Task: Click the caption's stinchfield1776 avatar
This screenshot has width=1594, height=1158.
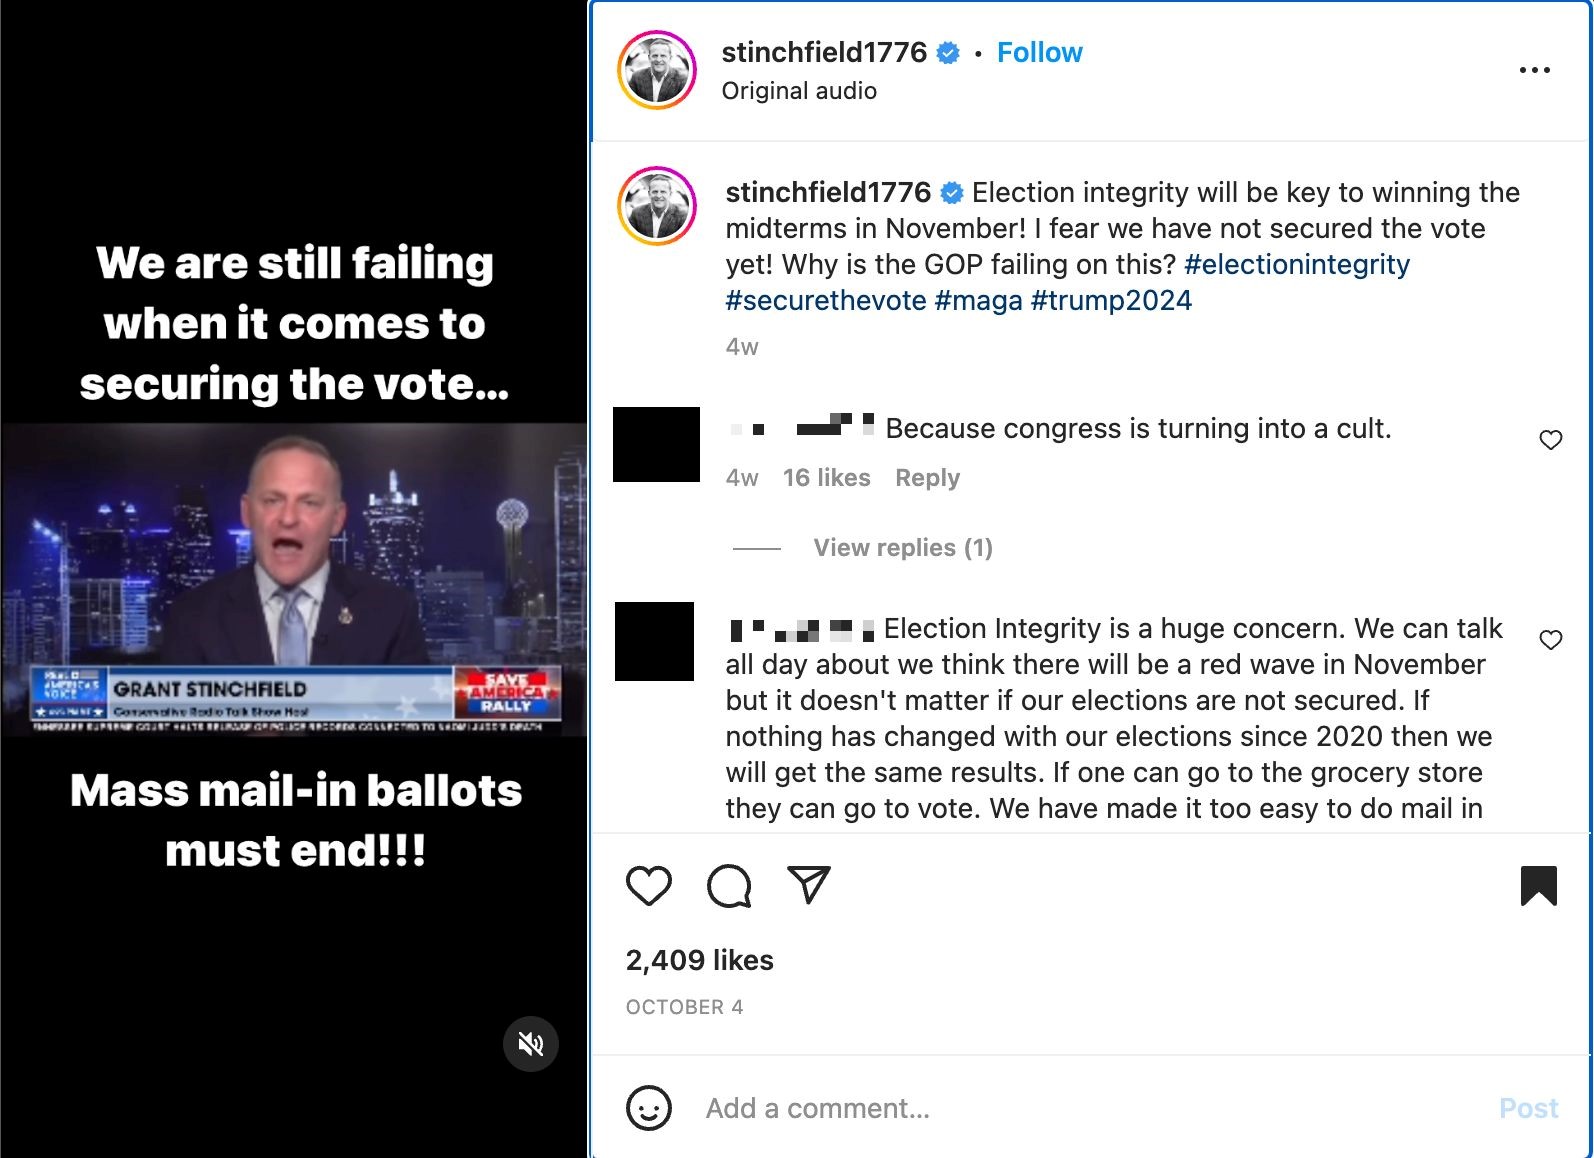Action: coord(657,206)
